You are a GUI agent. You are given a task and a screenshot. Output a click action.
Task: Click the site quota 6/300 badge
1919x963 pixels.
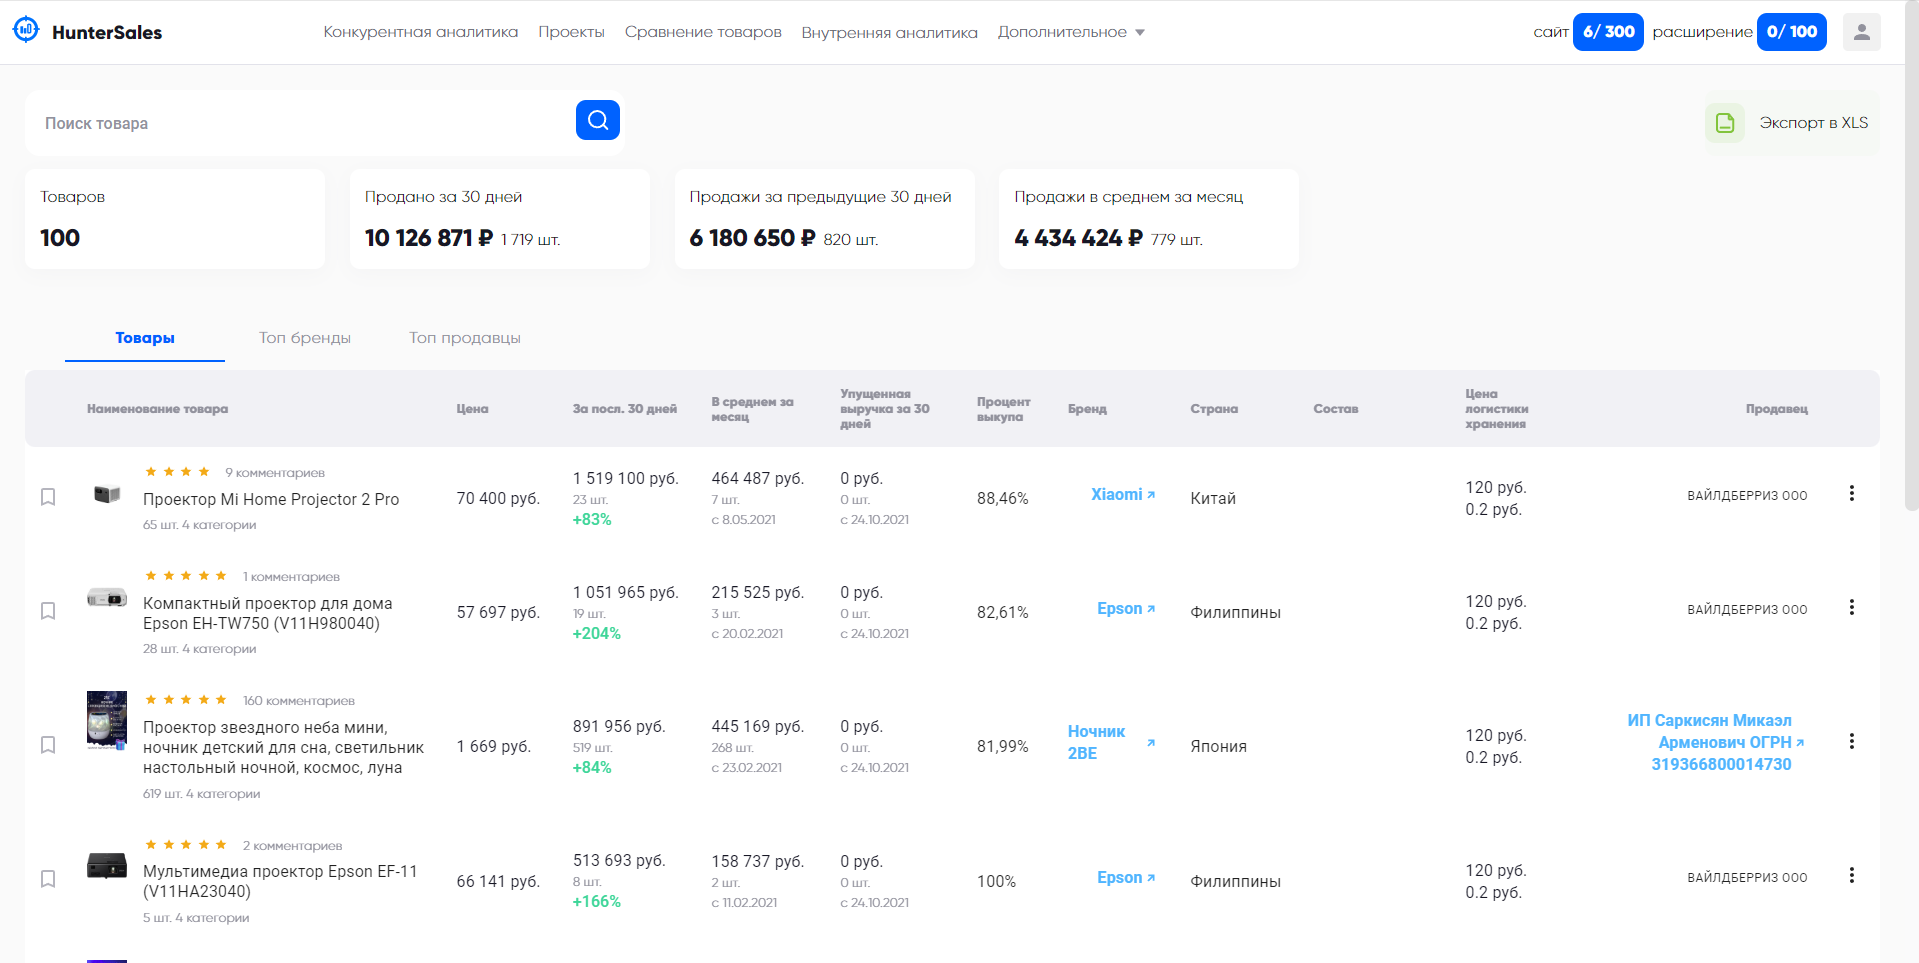1608,32
